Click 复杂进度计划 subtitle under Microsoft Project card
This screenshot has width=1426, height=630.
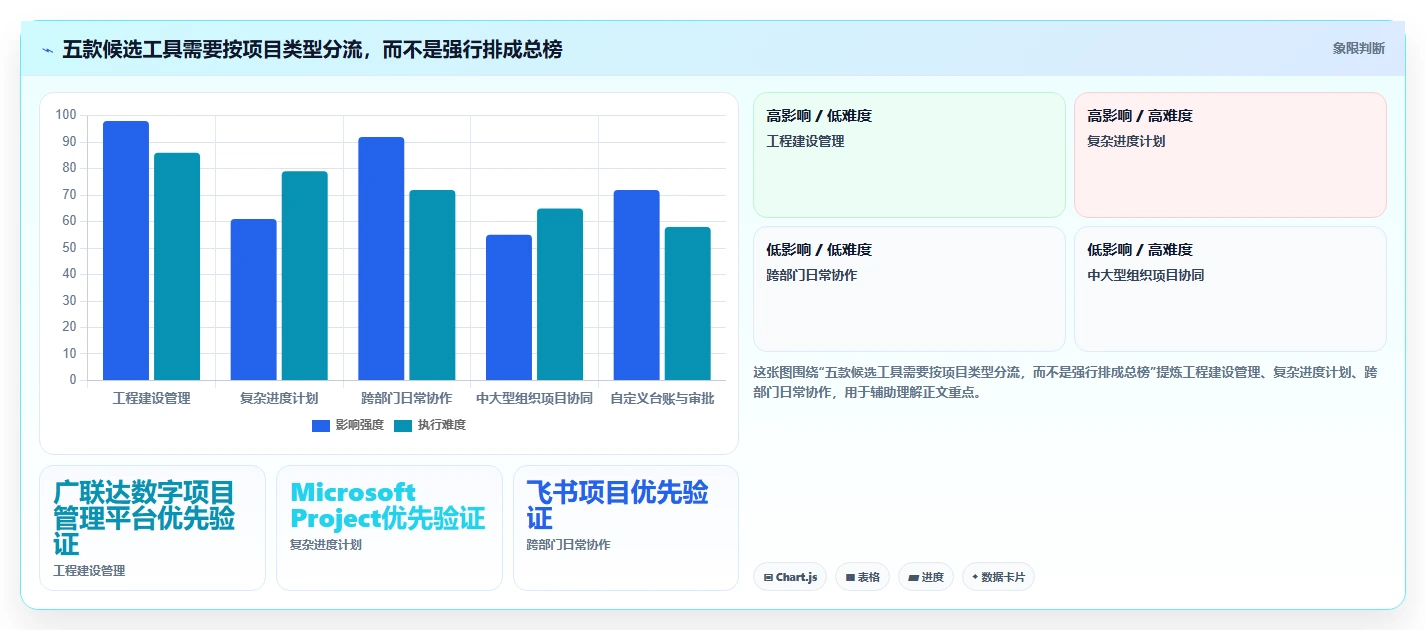tap(326, 545)
